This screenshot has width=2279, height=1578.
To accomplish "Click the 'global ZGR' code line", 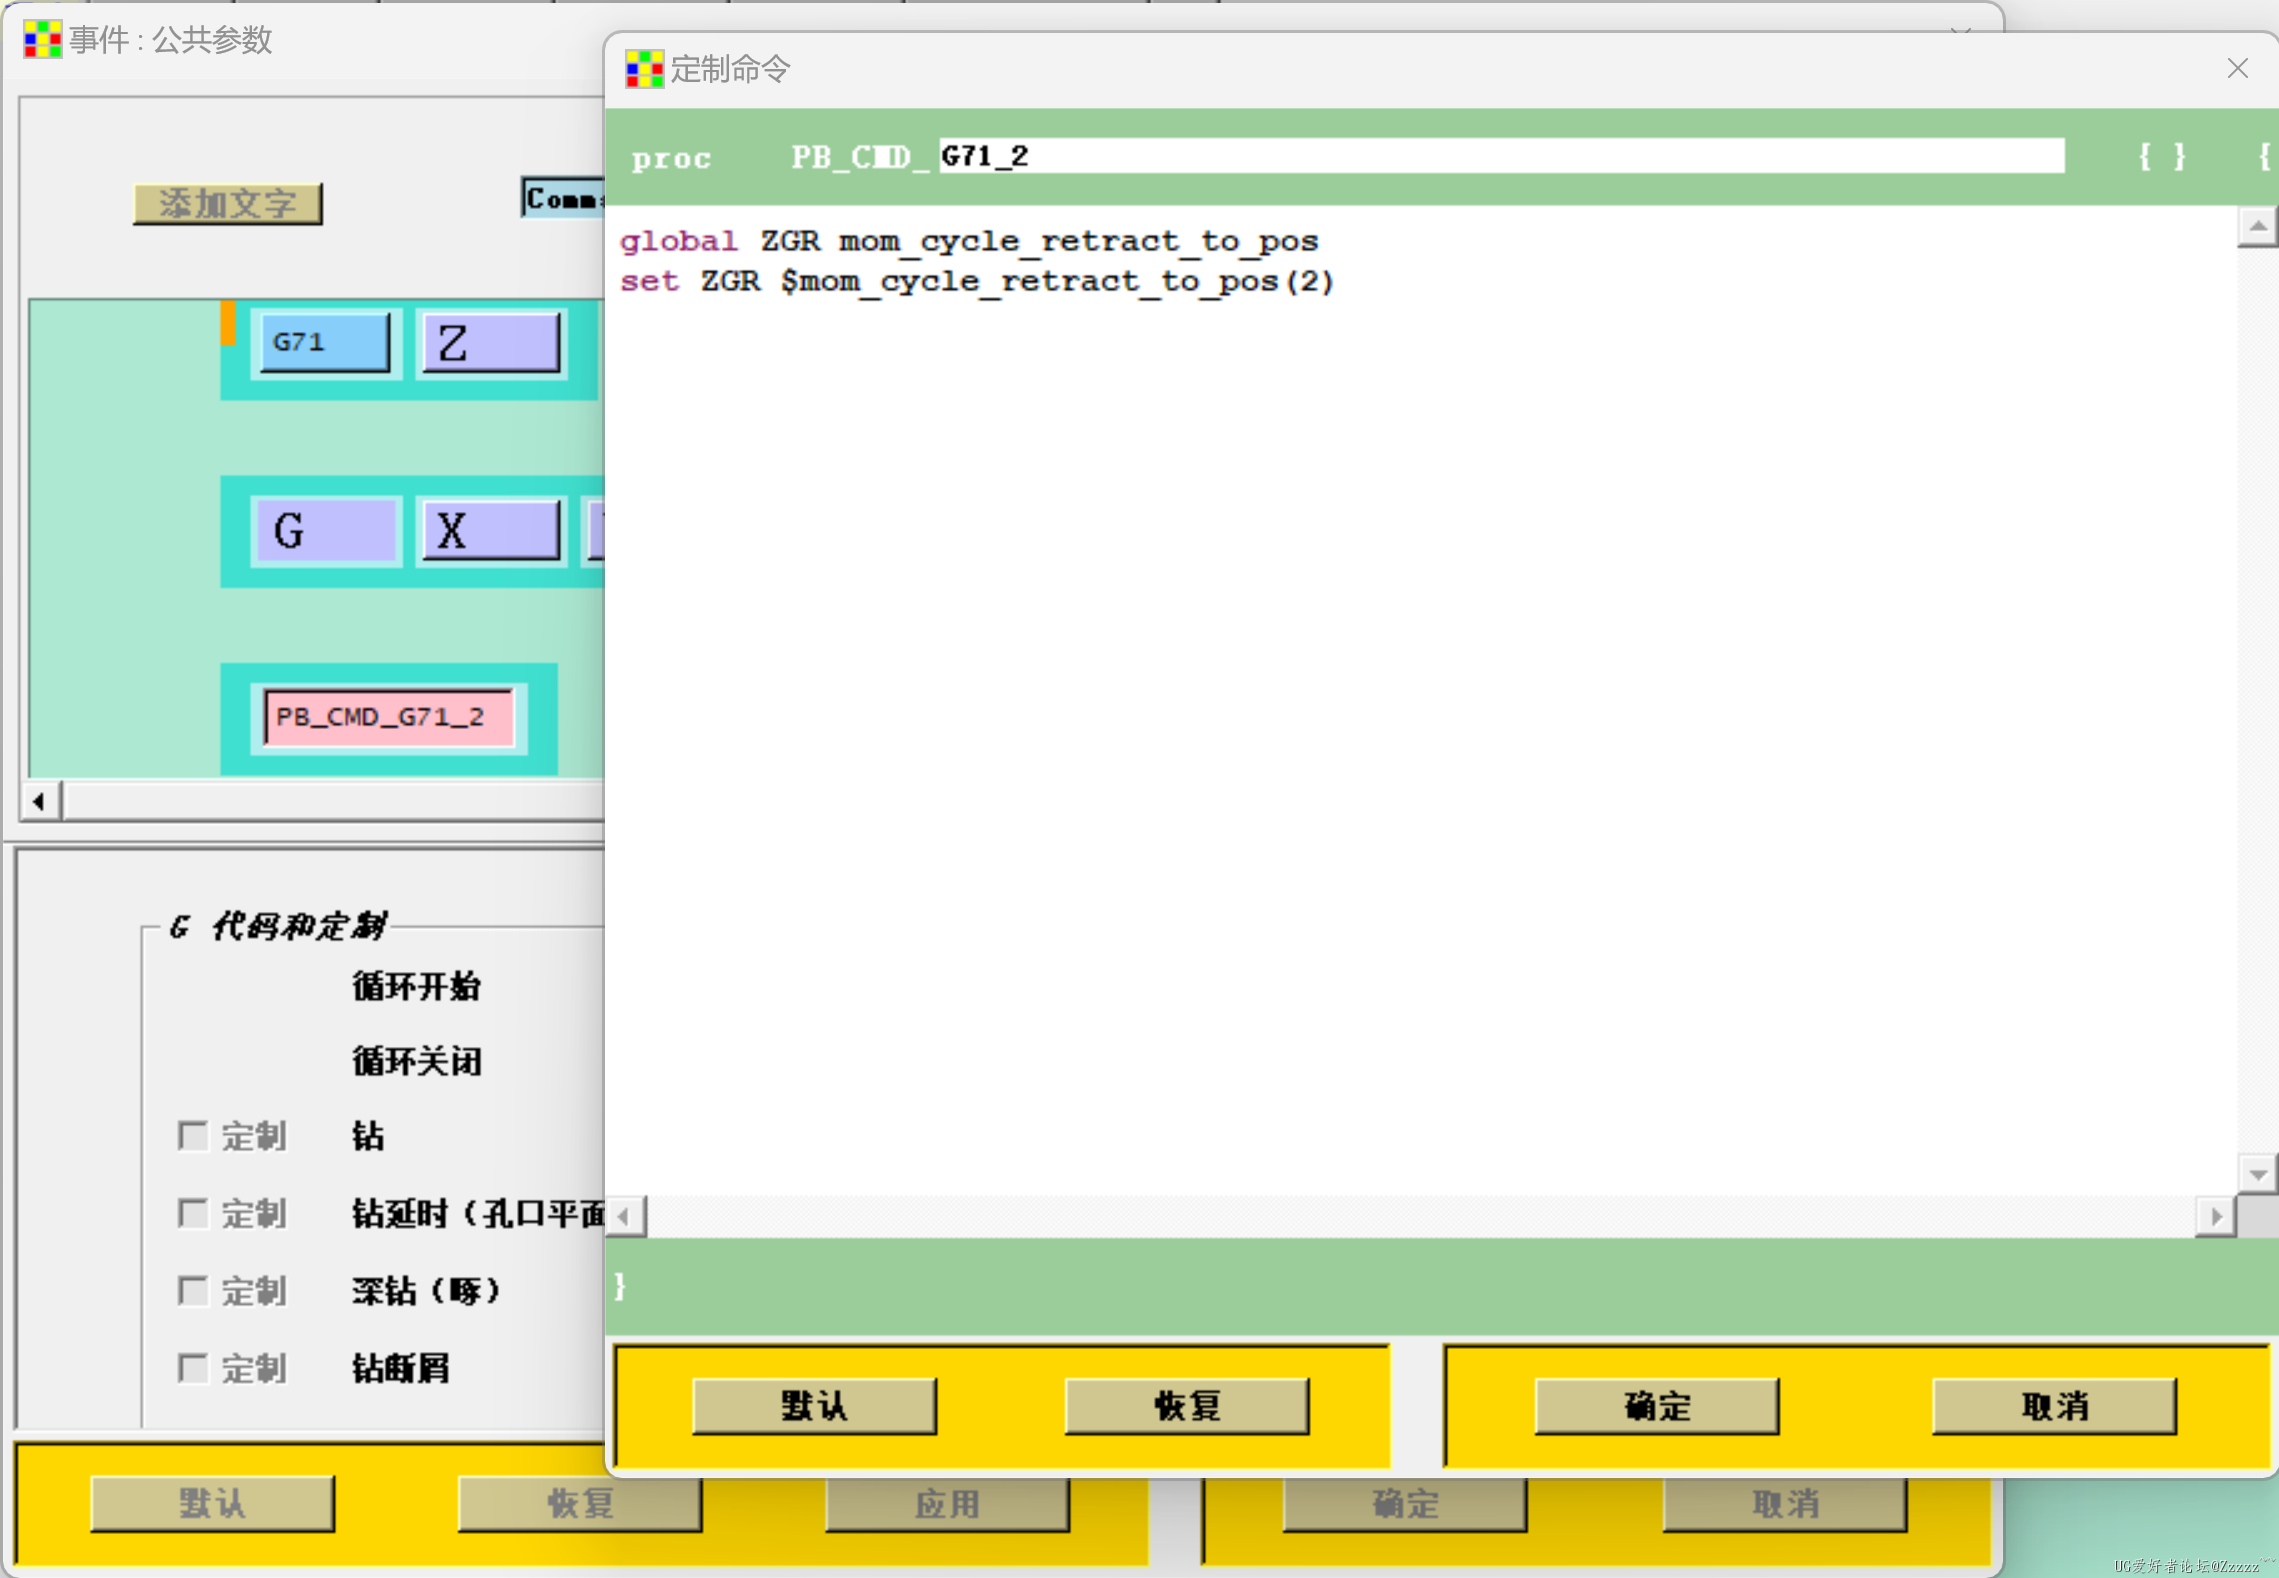I will coord(969,241).
